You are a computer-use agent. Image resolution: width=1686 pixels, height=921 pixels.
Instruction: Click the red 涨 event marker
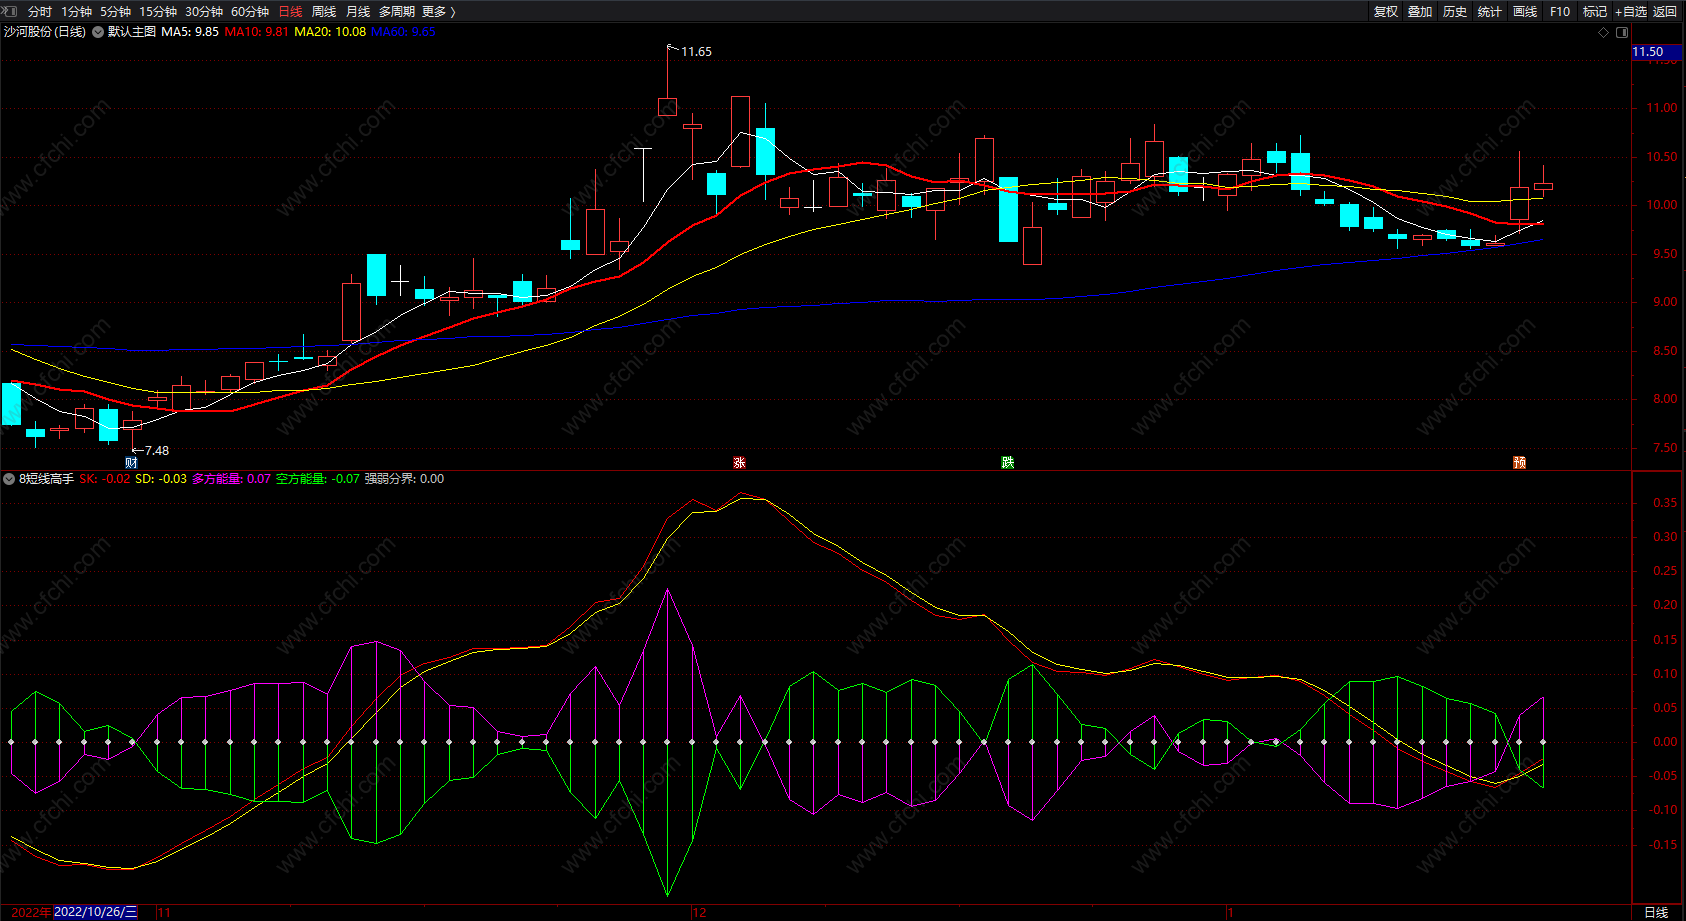coord(739,462)
